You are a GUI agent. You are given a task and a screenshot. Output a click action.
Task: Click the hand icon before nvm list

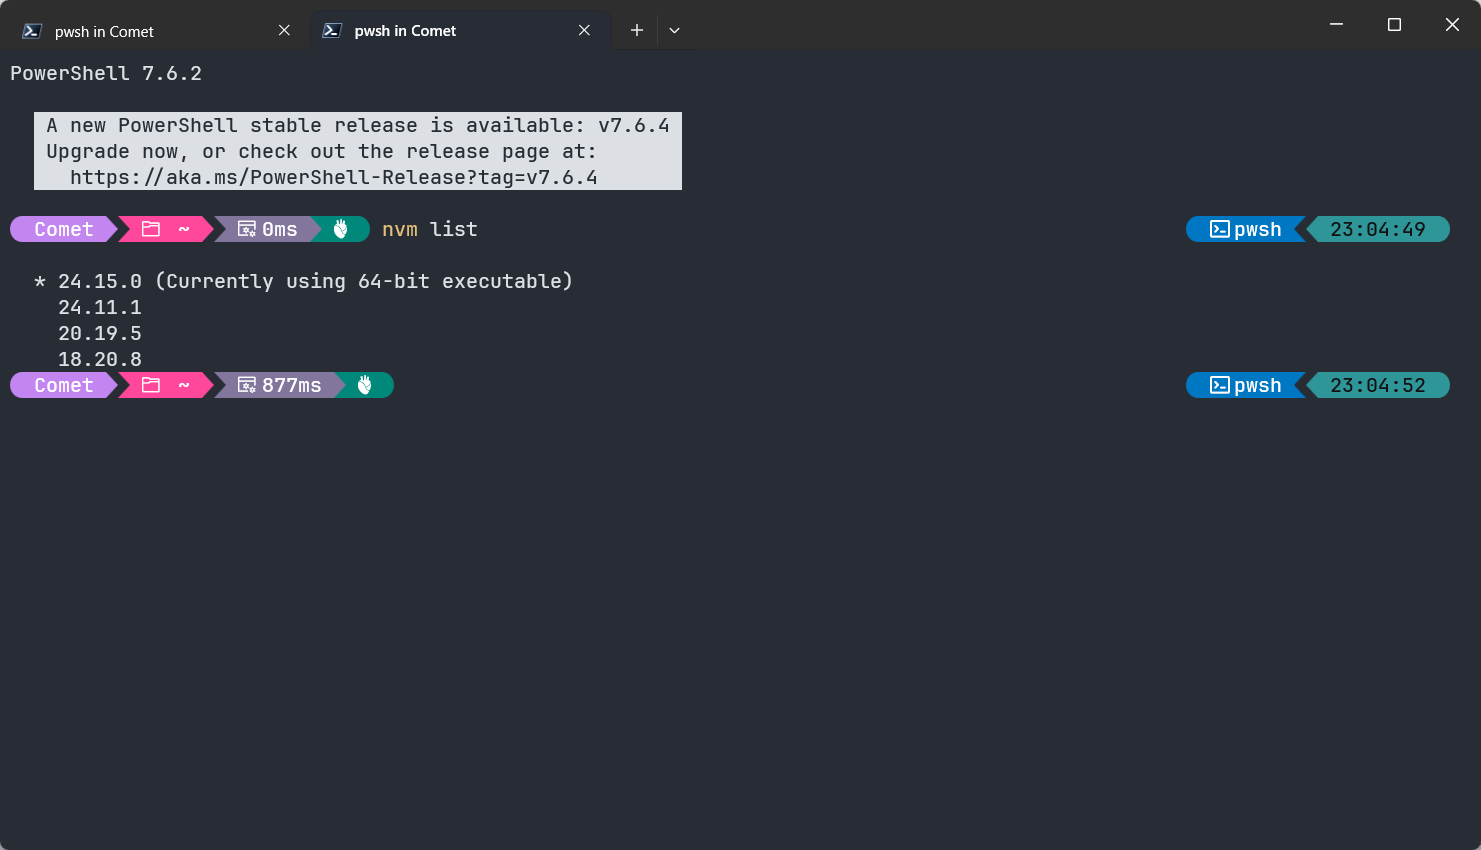[x=341, y=229]
